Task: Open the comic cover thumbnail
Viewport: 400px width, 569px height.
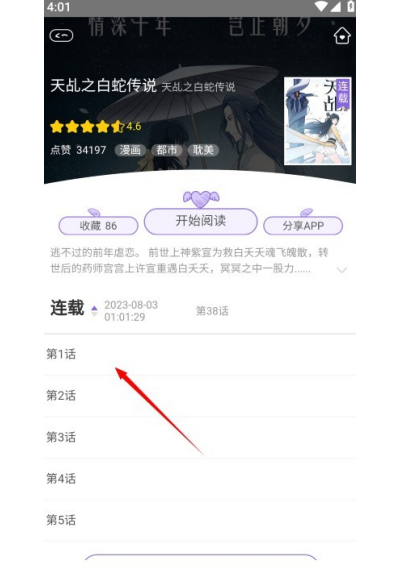Action: 318,121
